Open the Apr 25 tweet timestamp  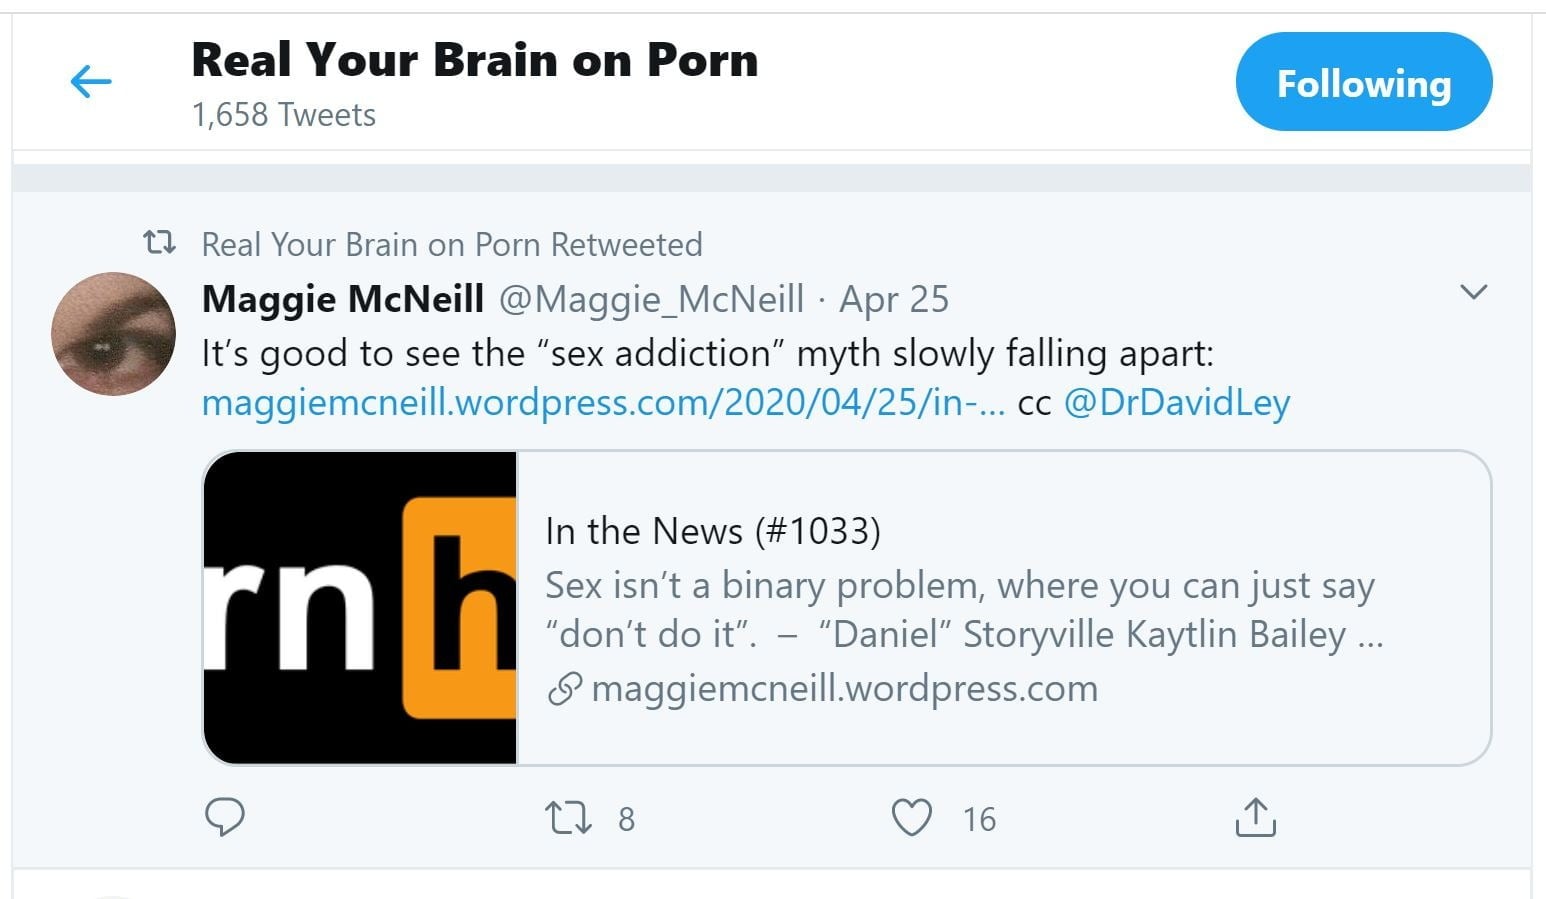894,299
